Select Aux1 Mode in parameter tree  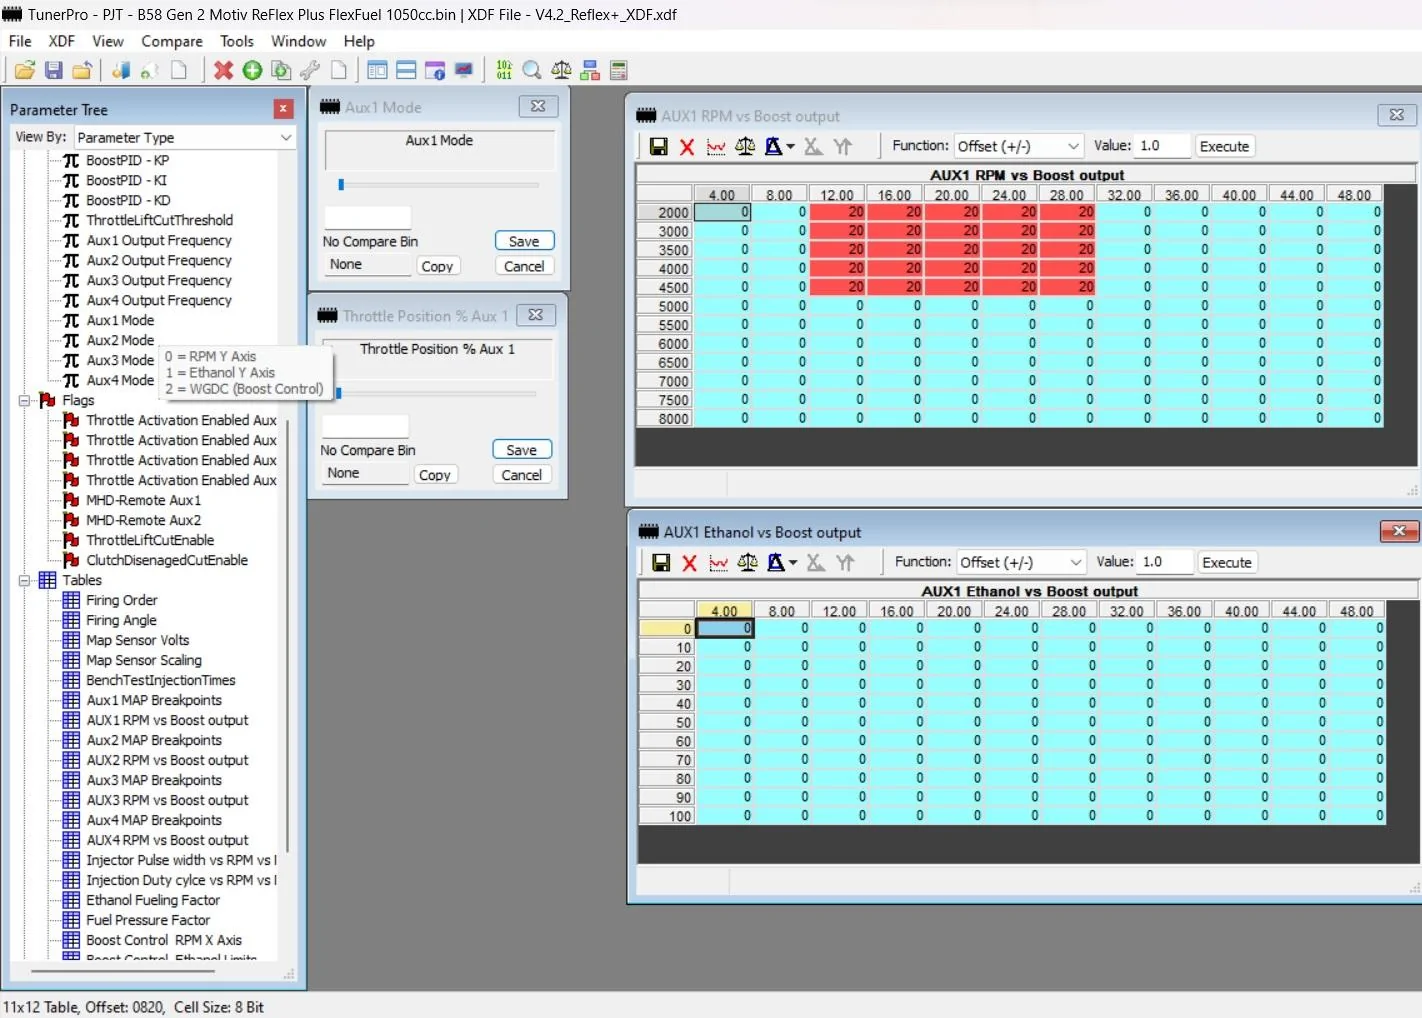point(120,320)
